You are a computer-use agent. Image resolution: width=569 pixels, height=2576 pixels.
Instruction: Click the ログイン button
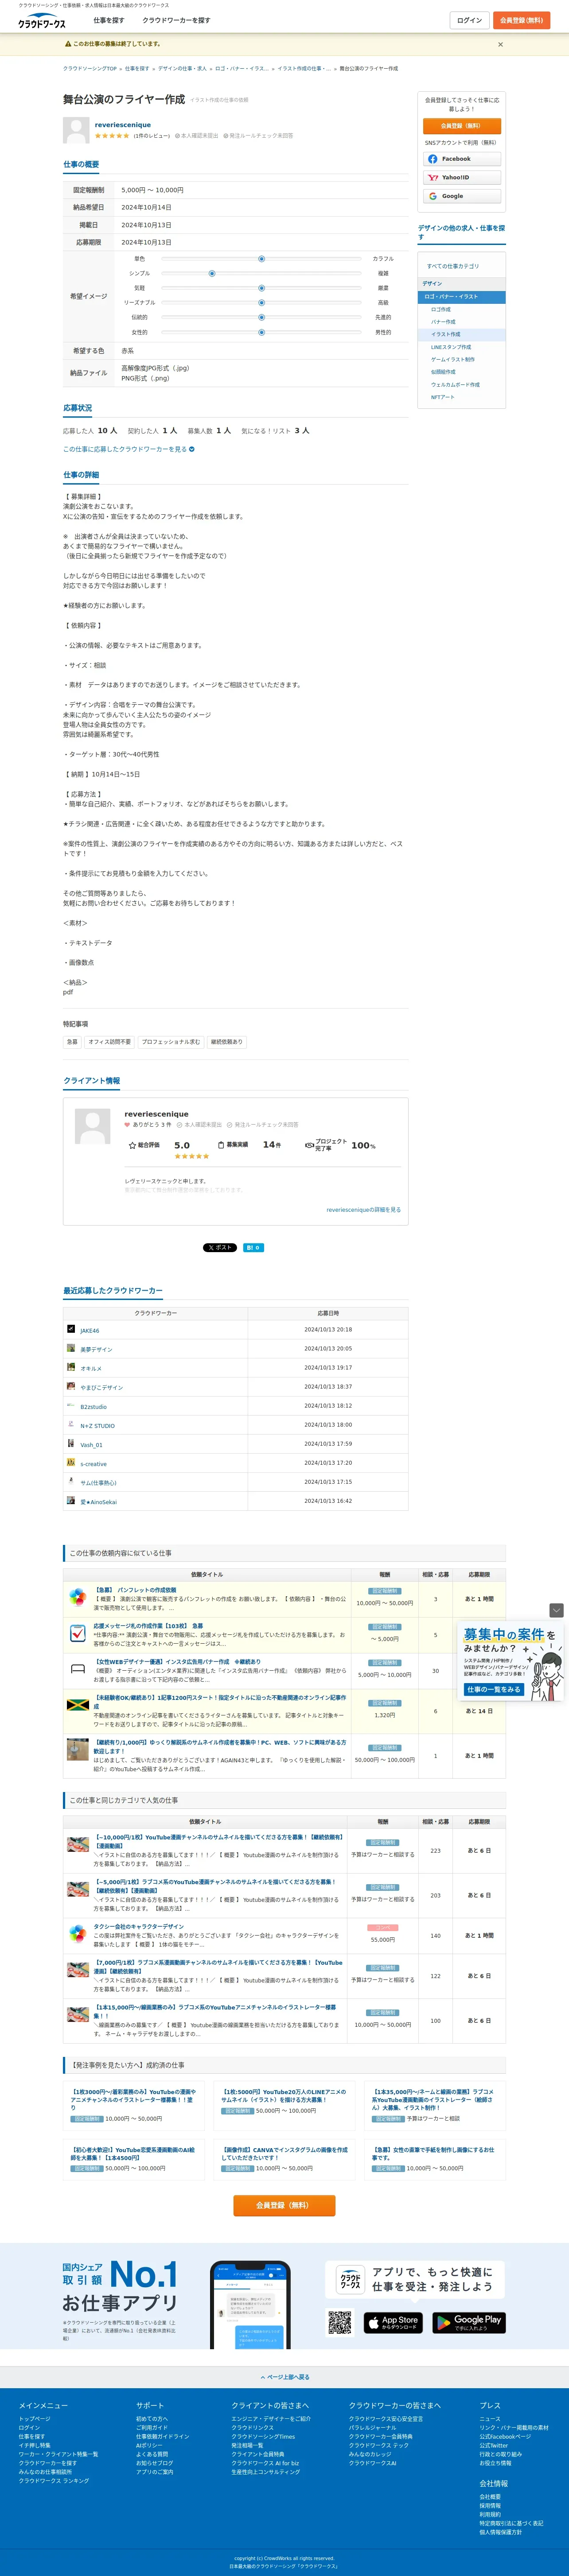pyautogui.click(x=469, y=20)
